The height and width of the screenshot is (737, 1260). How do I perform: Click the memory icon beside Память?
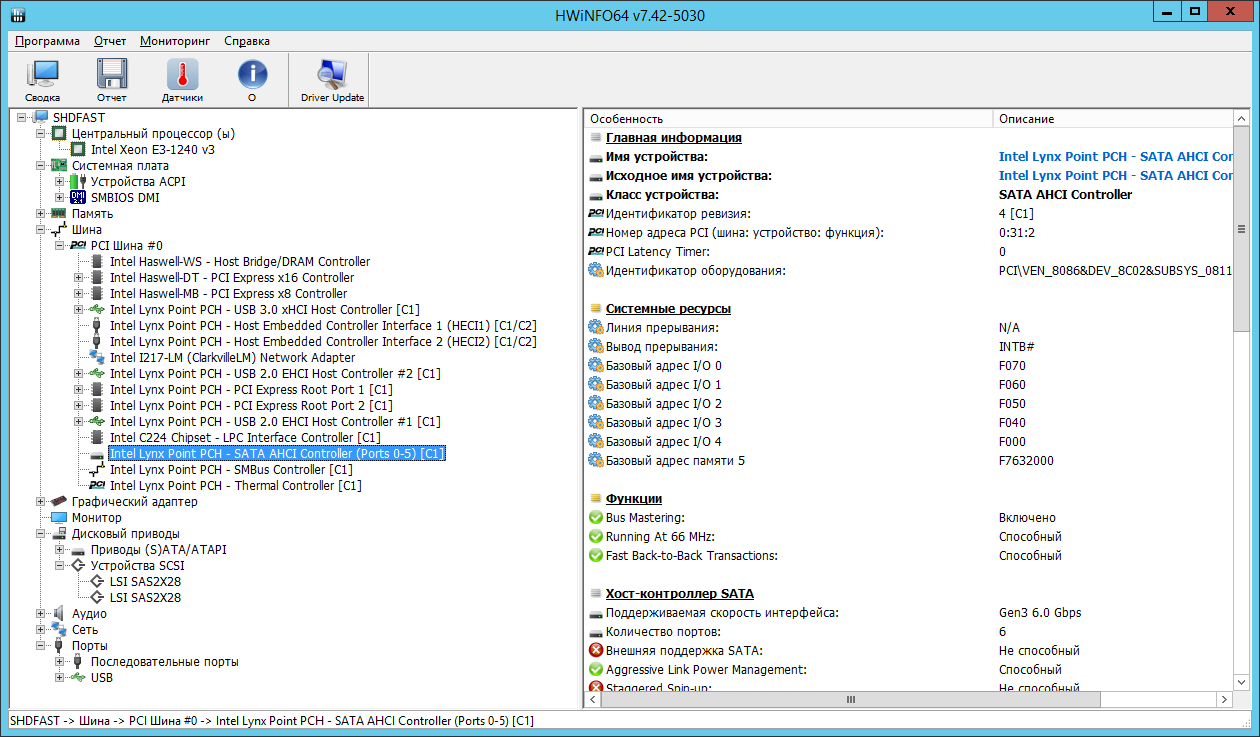(59, 214)
